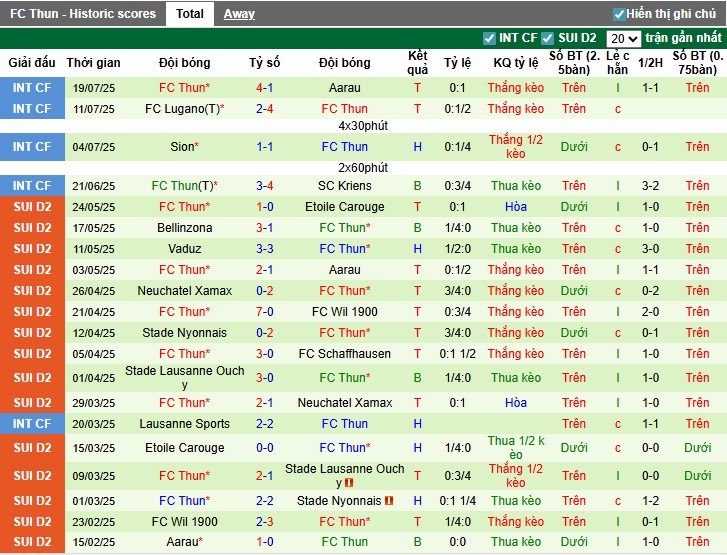Viewport: 727px width, 555px height.
Task: Select FC Wil 1900 away team on 21/04/25
Action: pyautogui.click(x=344, y=312)
